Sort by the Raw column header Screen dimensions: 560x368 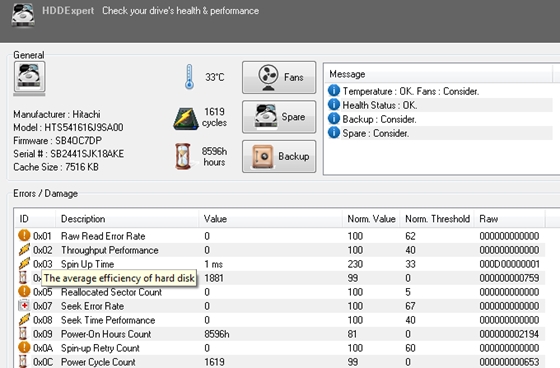click(510, 219)
